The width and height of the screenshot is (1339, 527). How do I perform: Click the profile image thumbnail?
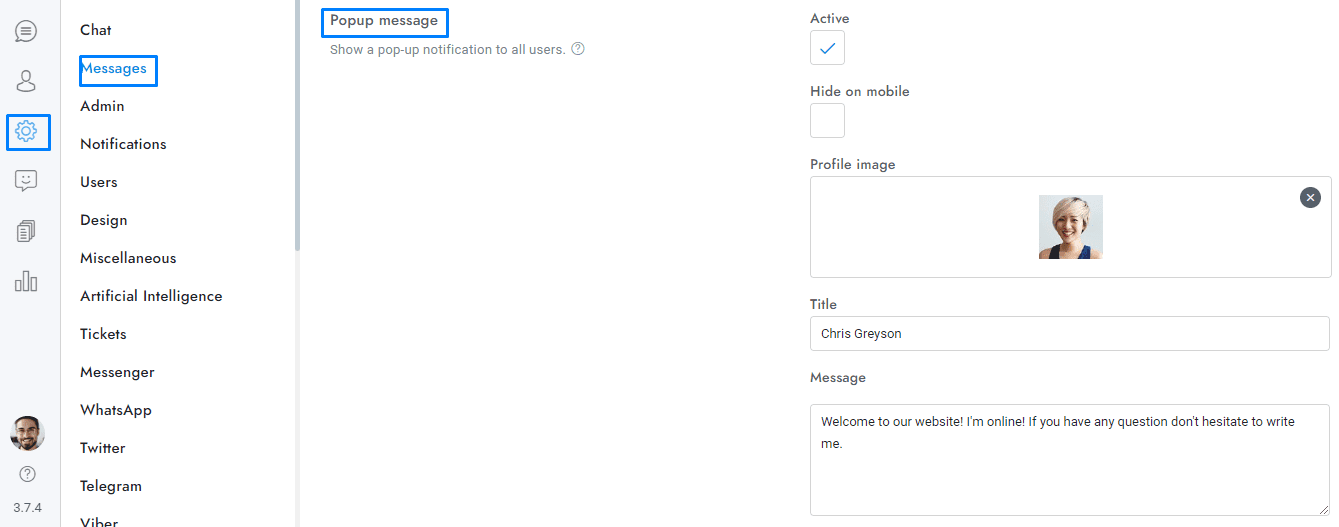pyautogui.click(x=1070, y=227)
